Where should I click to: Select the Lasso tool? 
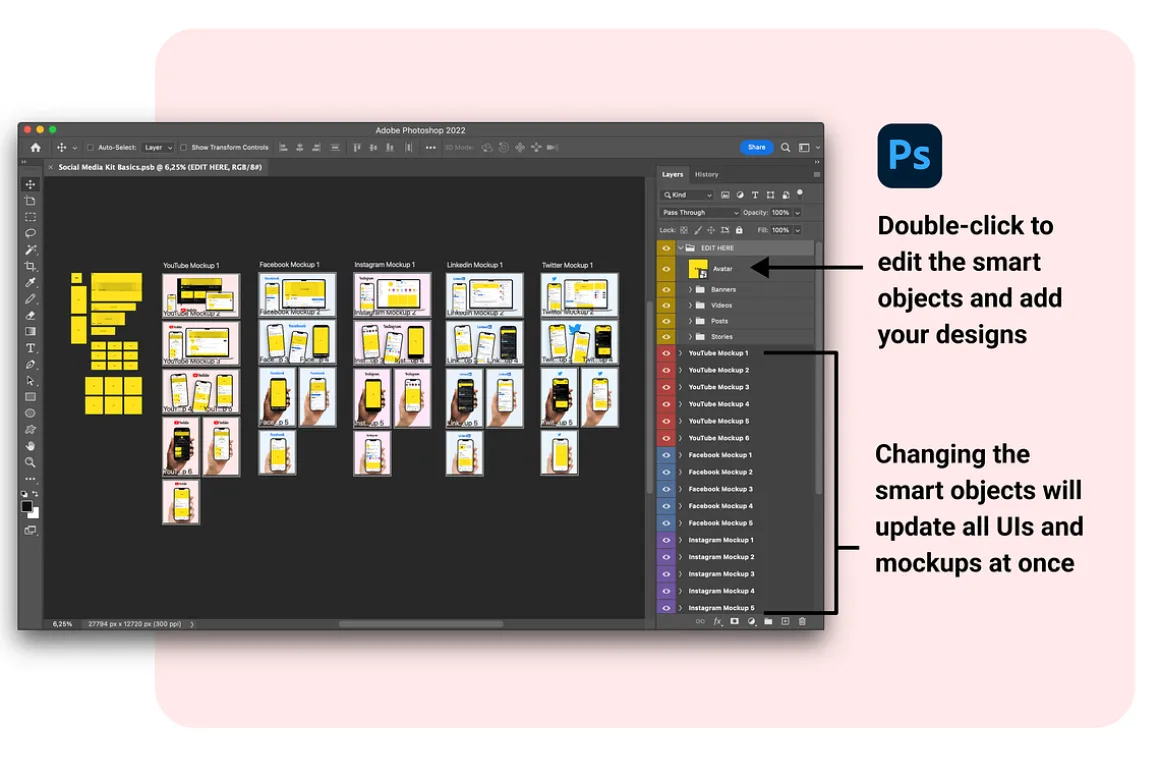tap(30, 233)
